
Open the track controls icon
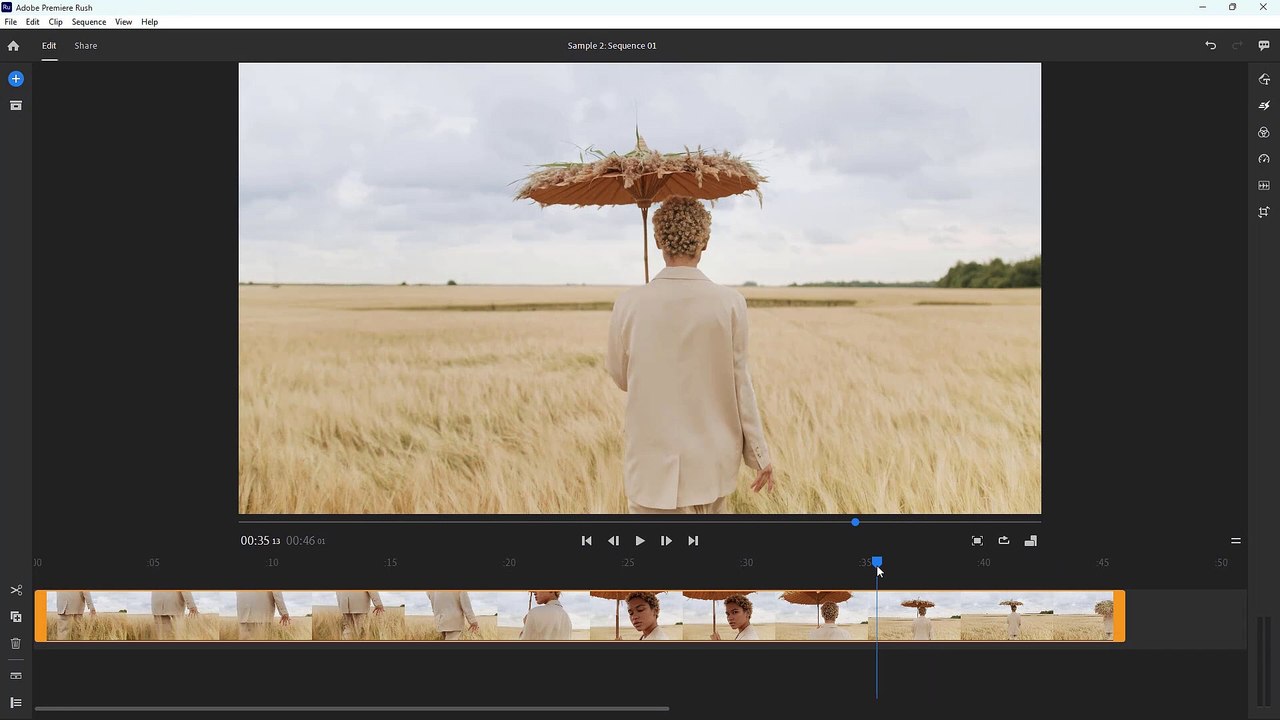click(x=16, y=676)
